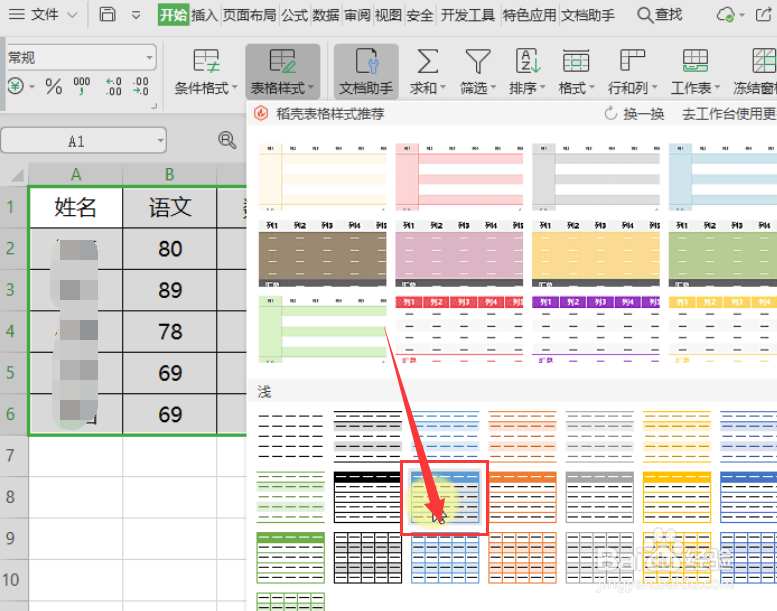Screen dimensions: 777x611
Task: Click the 表格样式 button
Action: click(x=282, y=72)
